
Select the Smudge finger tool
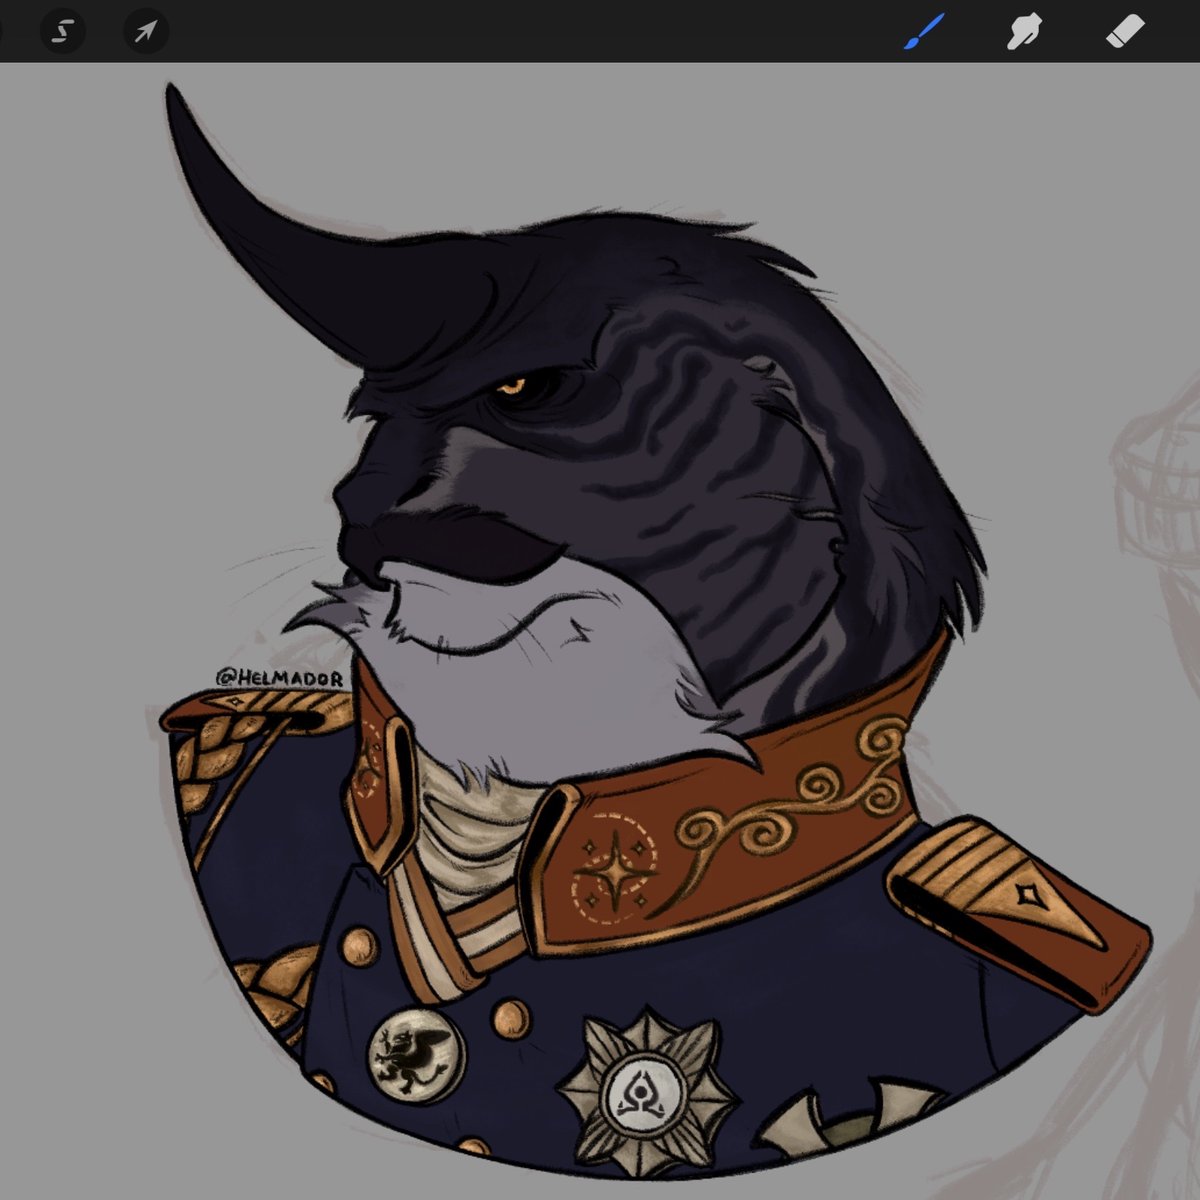pyautogui.click(x=1024, y=32)
